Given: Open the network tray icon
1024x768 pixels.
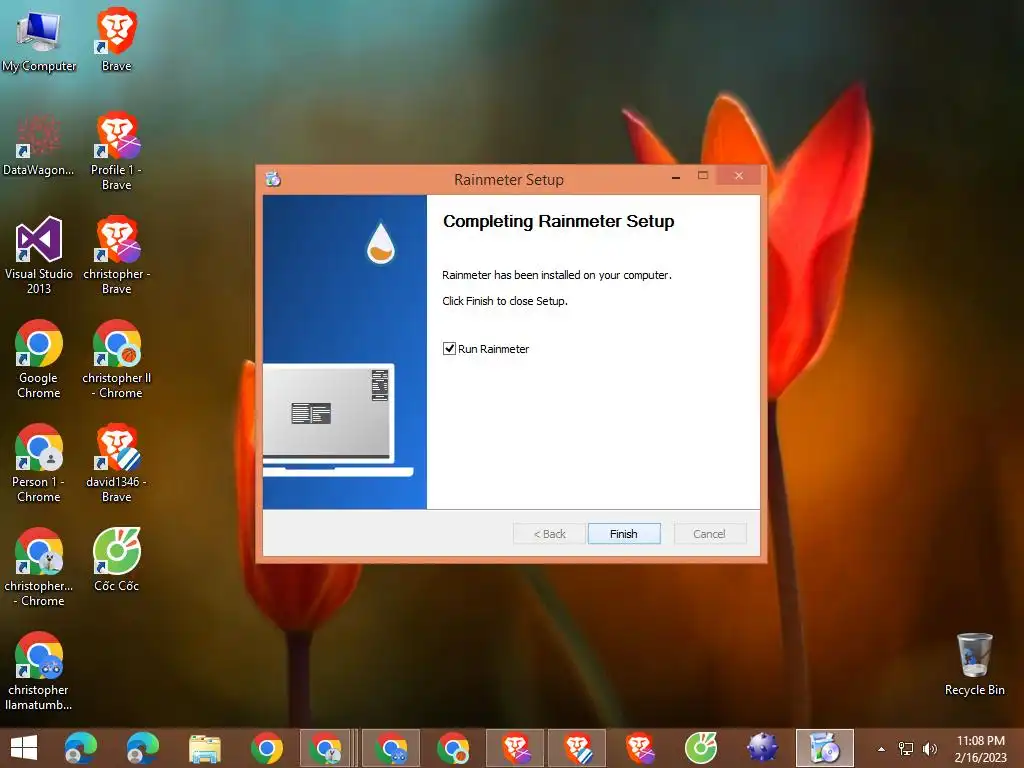Looking at the screenshot, I should point(906,749).
